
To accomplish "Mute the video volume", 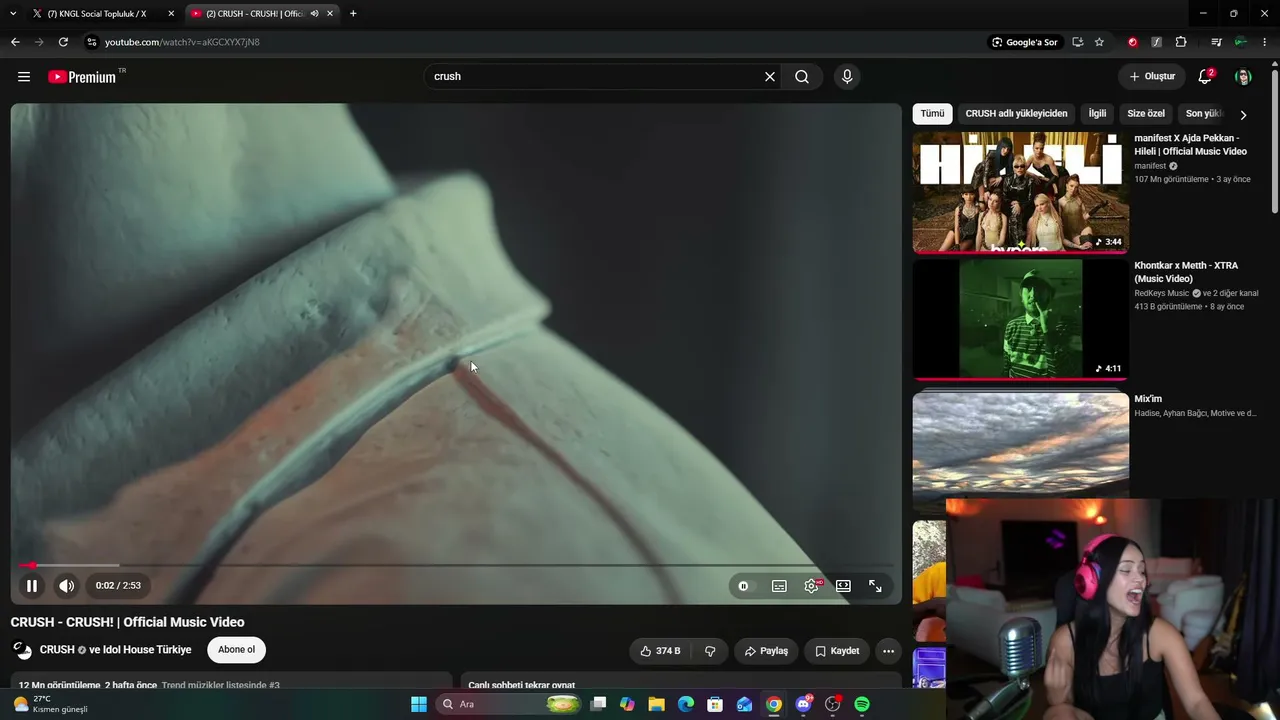I will 66,586.
